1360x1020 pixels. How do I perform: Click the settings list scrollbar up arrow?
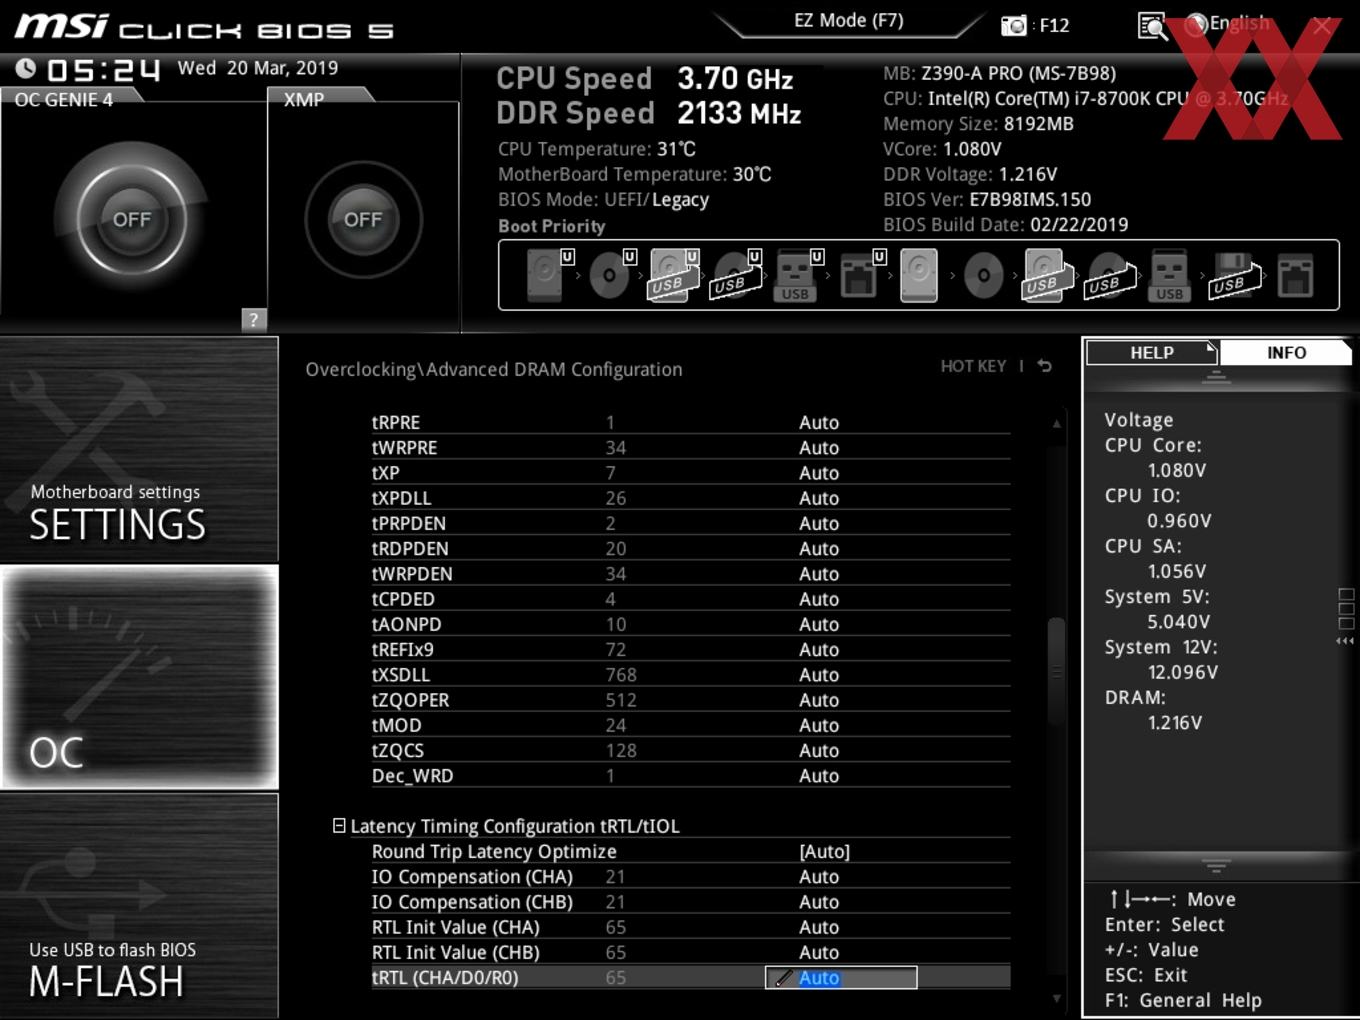1056,424
